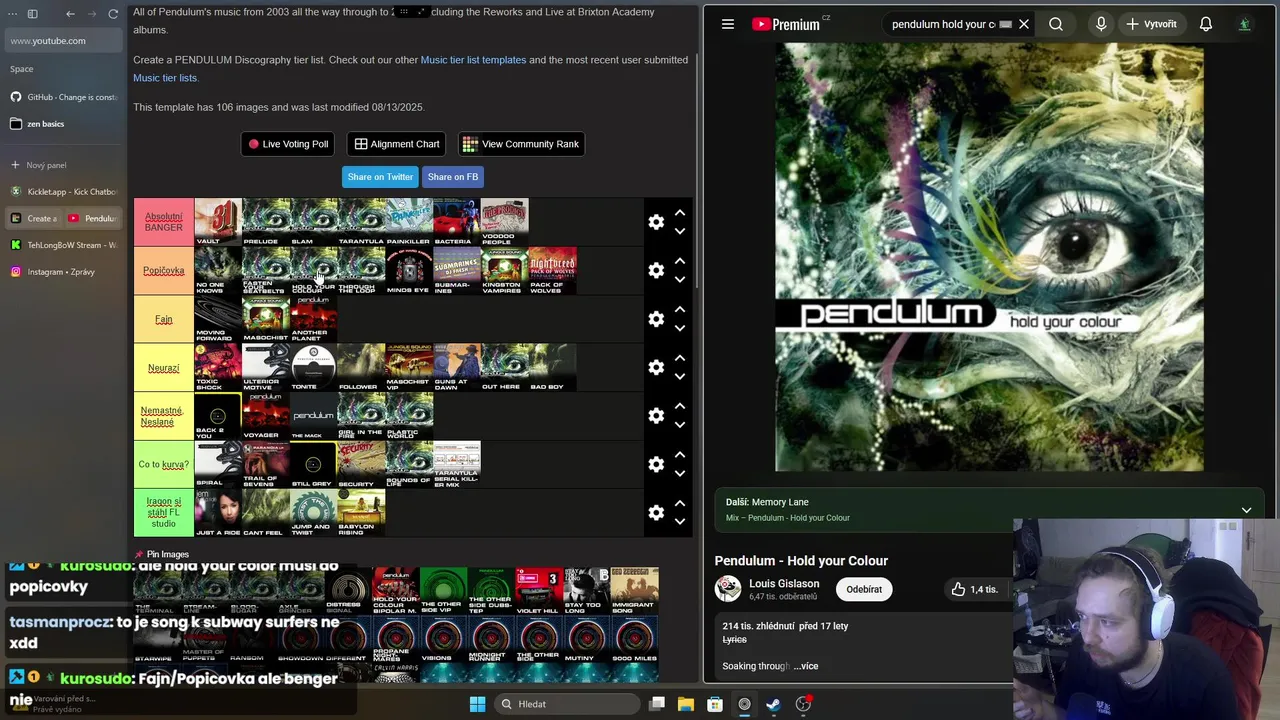Screen dimensions: 1280x720
Task: Focus the YouTube search input field
Action: click(x=942, y=24)
